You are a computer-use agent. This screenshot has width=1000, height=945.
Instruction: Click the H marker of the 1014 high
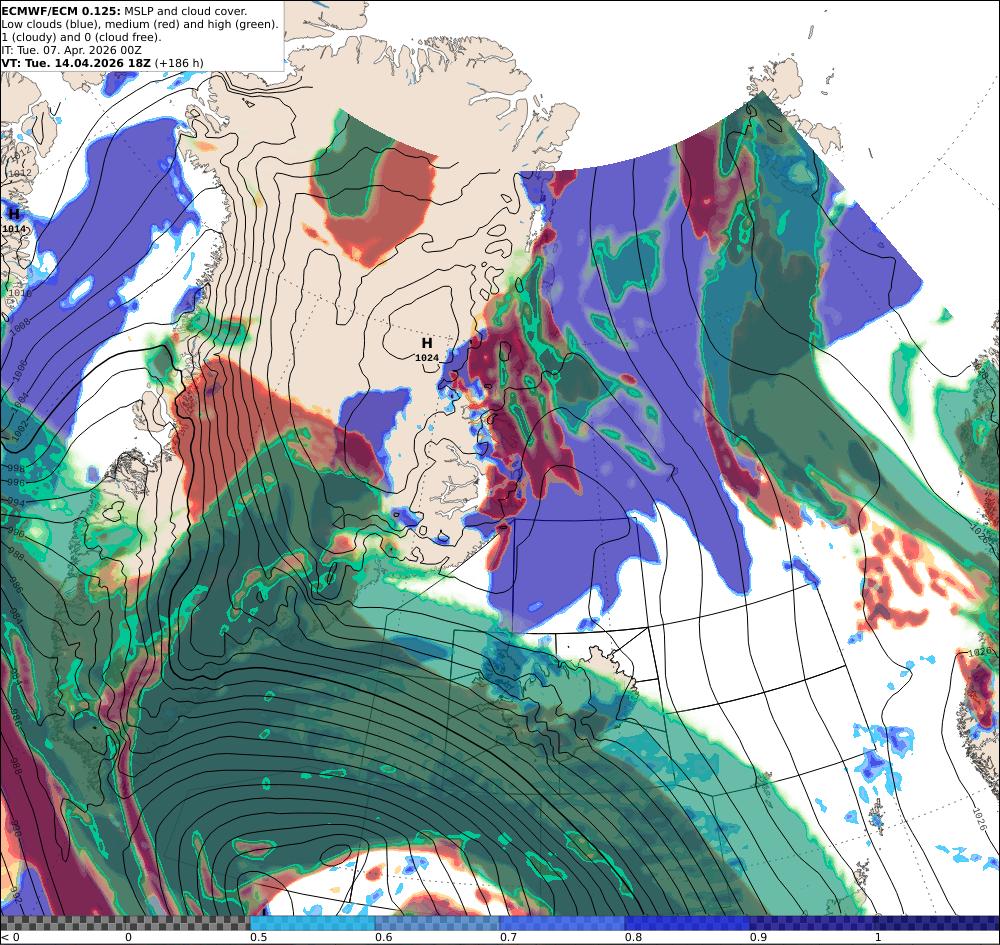14,214
